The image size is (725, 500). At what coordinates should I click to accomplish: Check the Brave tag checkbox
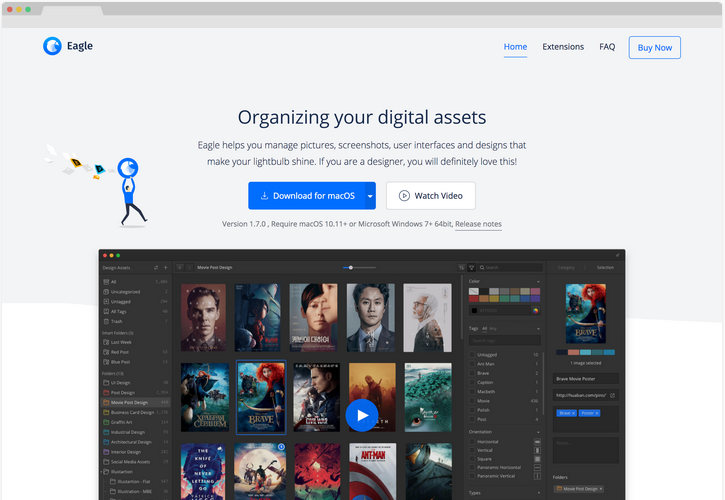(472, 373)
